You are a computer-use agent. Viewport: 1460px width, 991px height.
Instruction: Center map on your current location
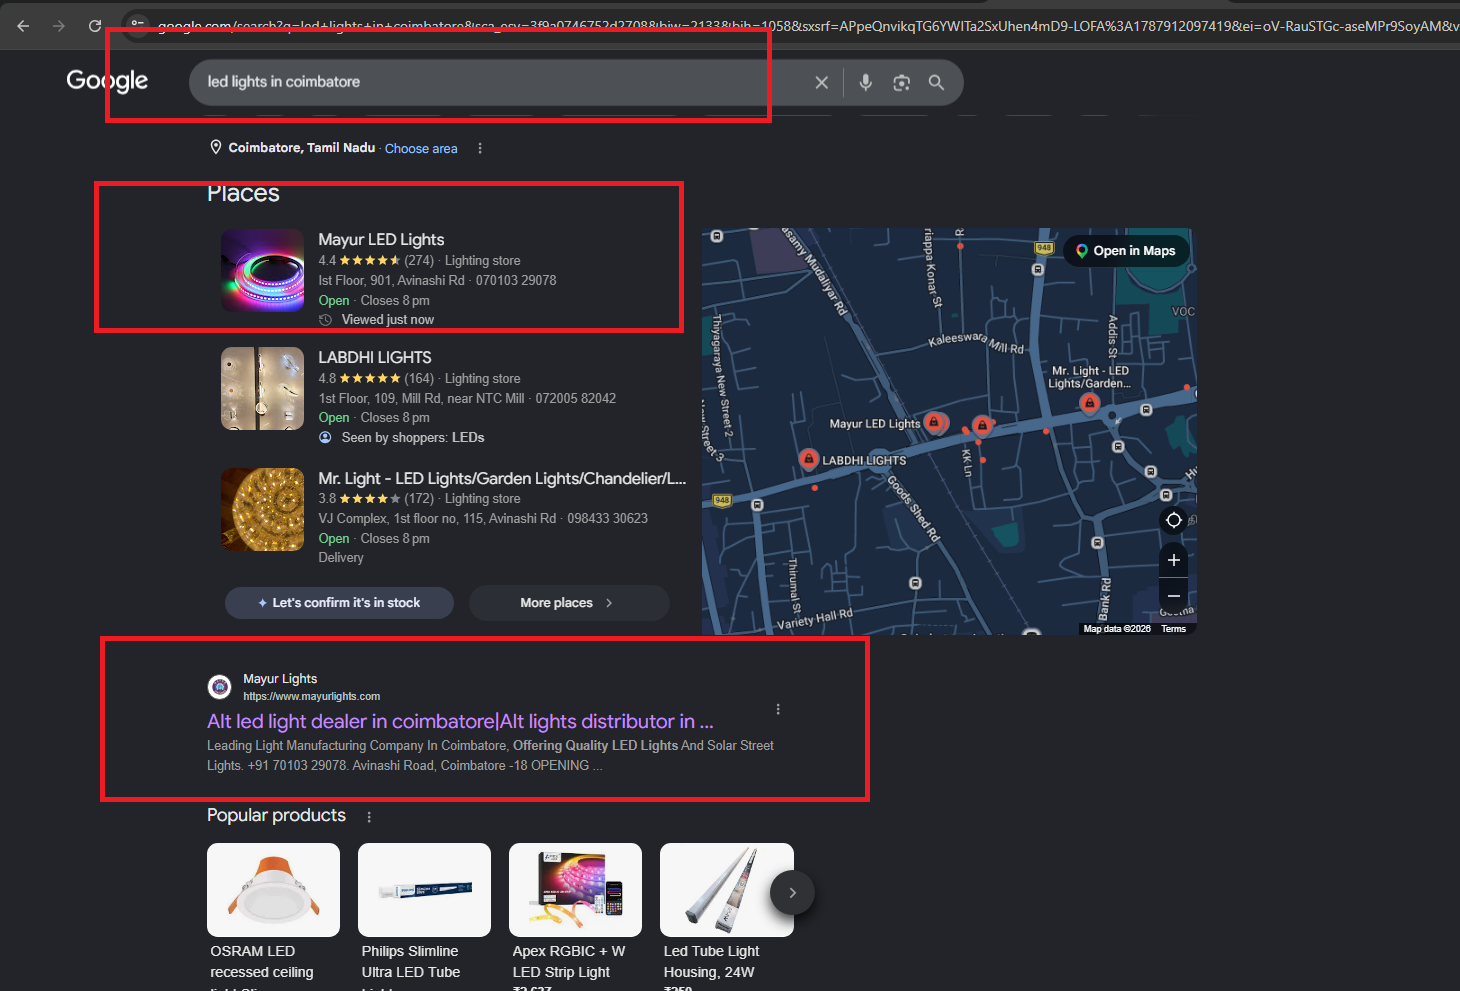(1174, 520)
